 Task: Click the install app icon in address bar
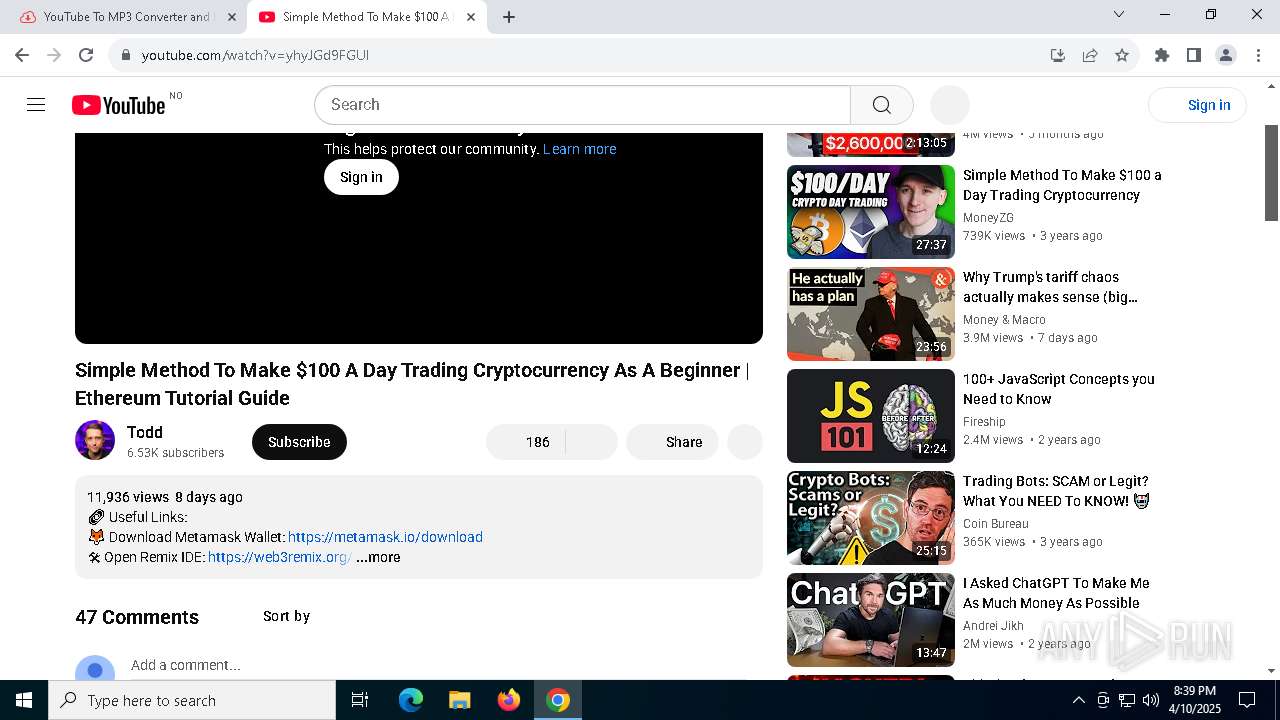tap(1058, 55)
